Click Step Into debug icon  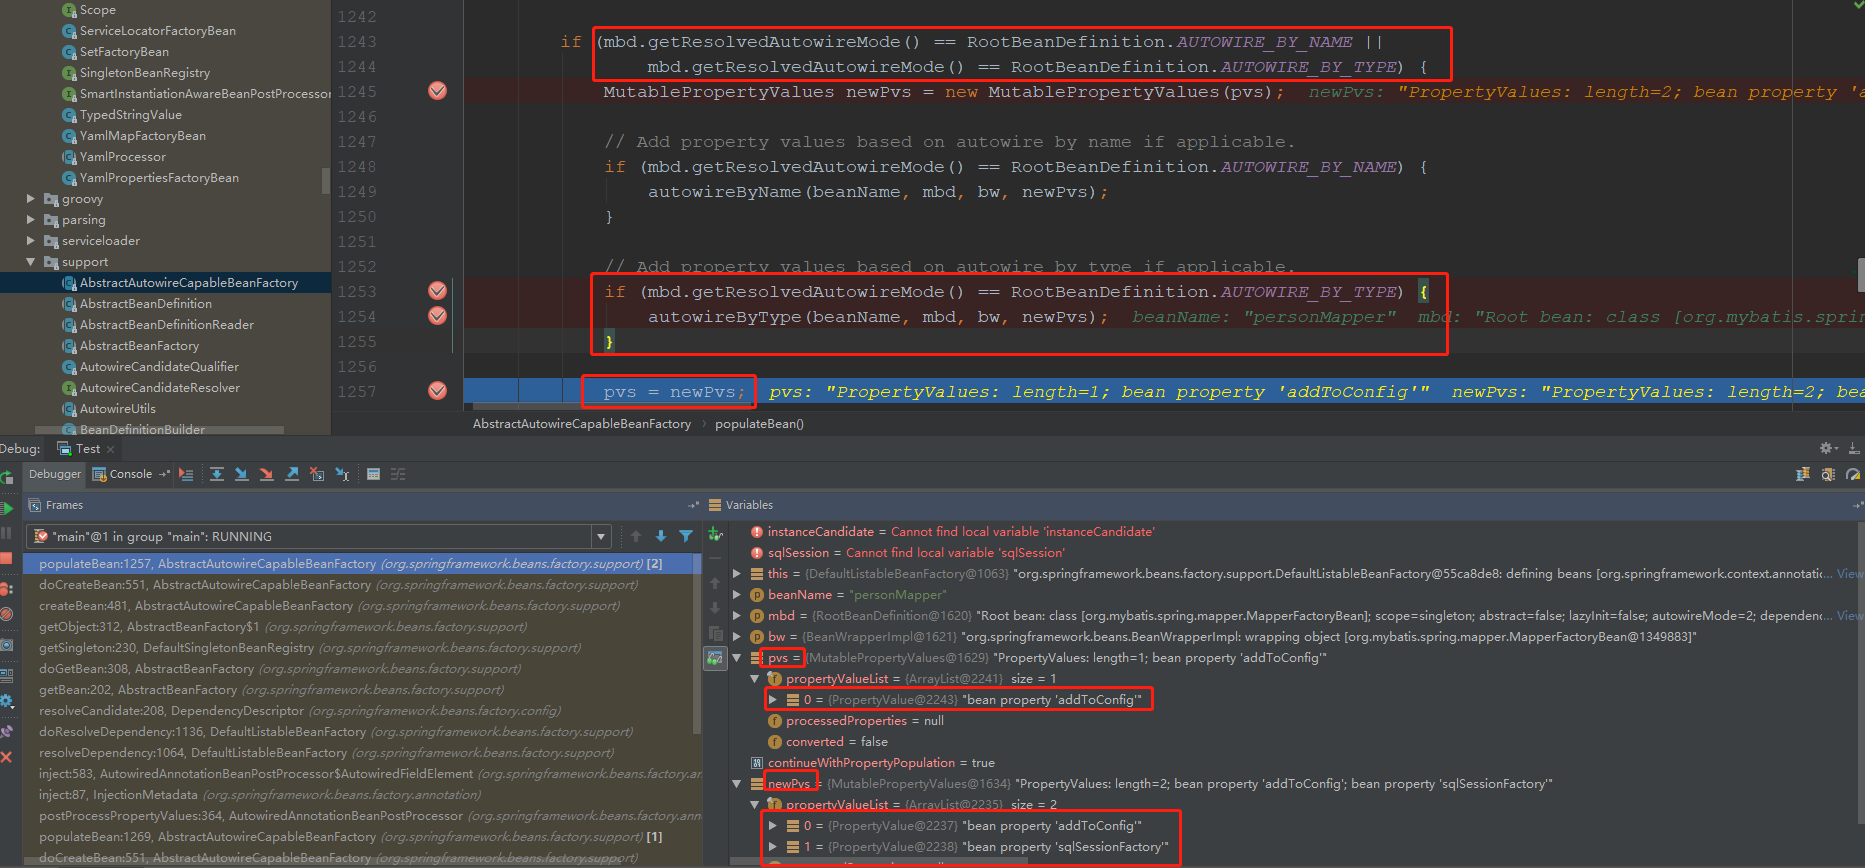[x=242, y=474]
